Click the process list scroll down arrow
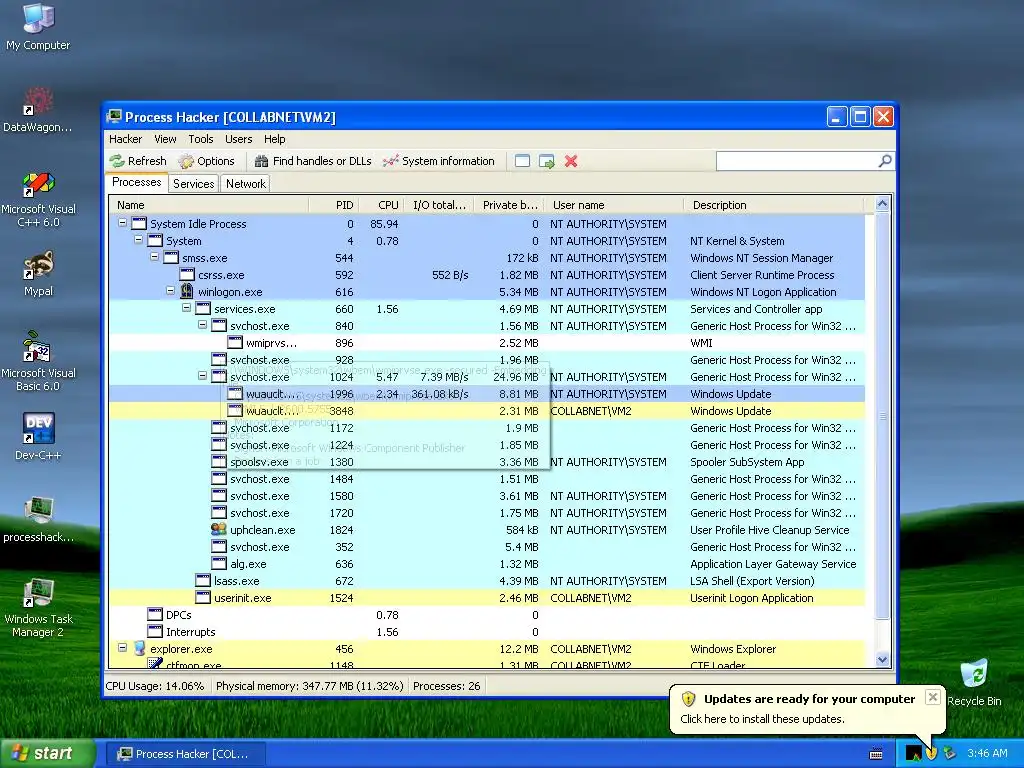 pyautogui.click(x=882, y=660)
